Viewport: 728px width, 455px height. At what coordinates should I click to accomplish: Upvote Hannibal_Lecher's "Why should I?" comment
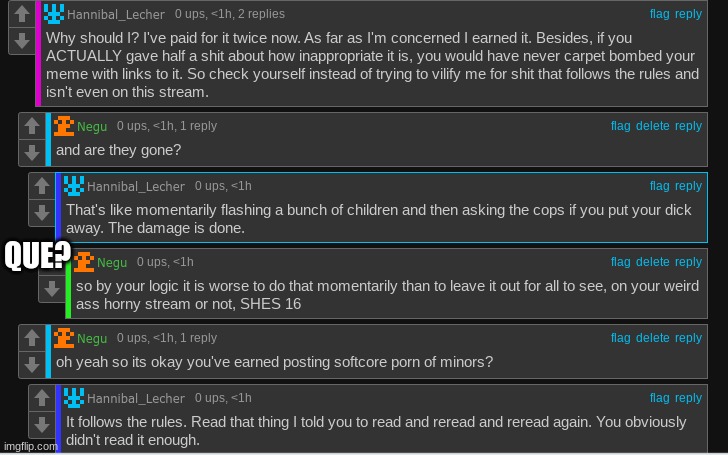[22, 13]
